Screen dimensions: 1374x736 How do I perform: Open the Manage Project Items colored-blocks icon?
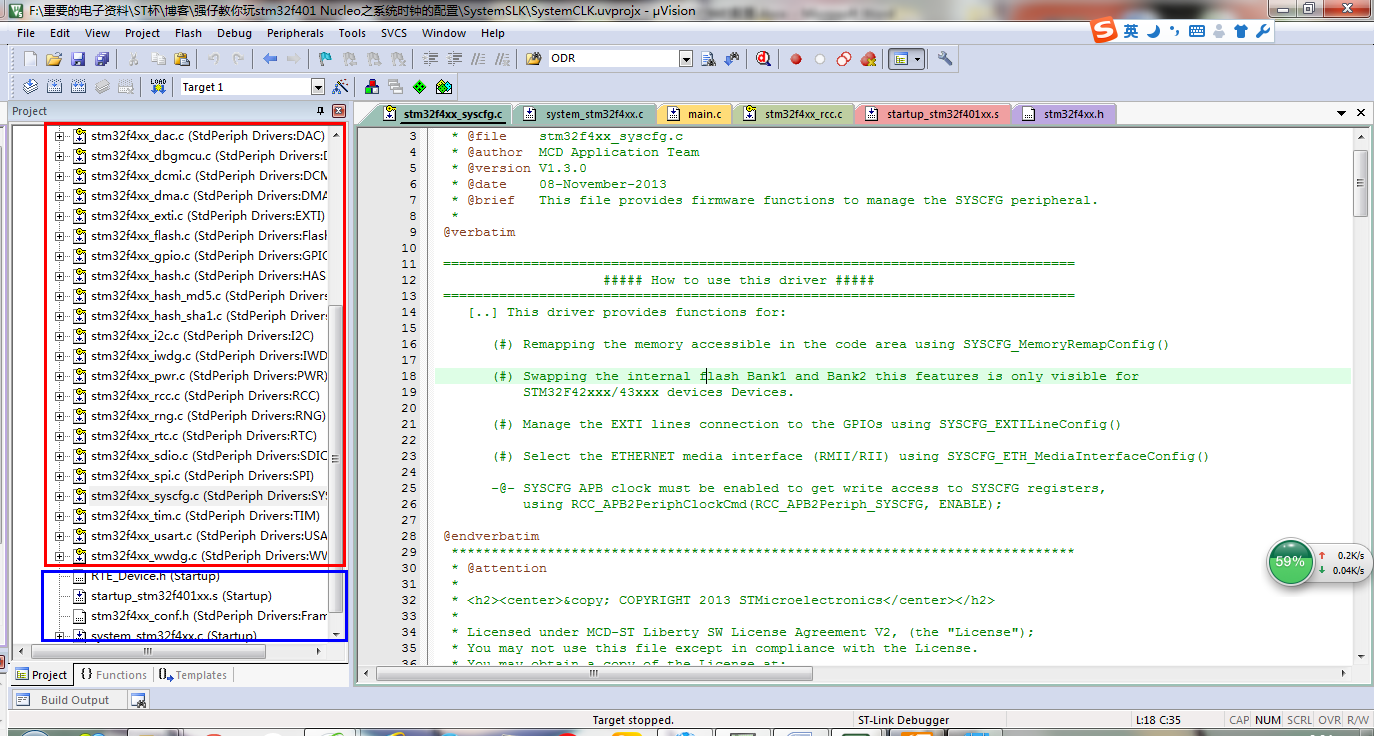pyautogui.click(x=372, y=87)
